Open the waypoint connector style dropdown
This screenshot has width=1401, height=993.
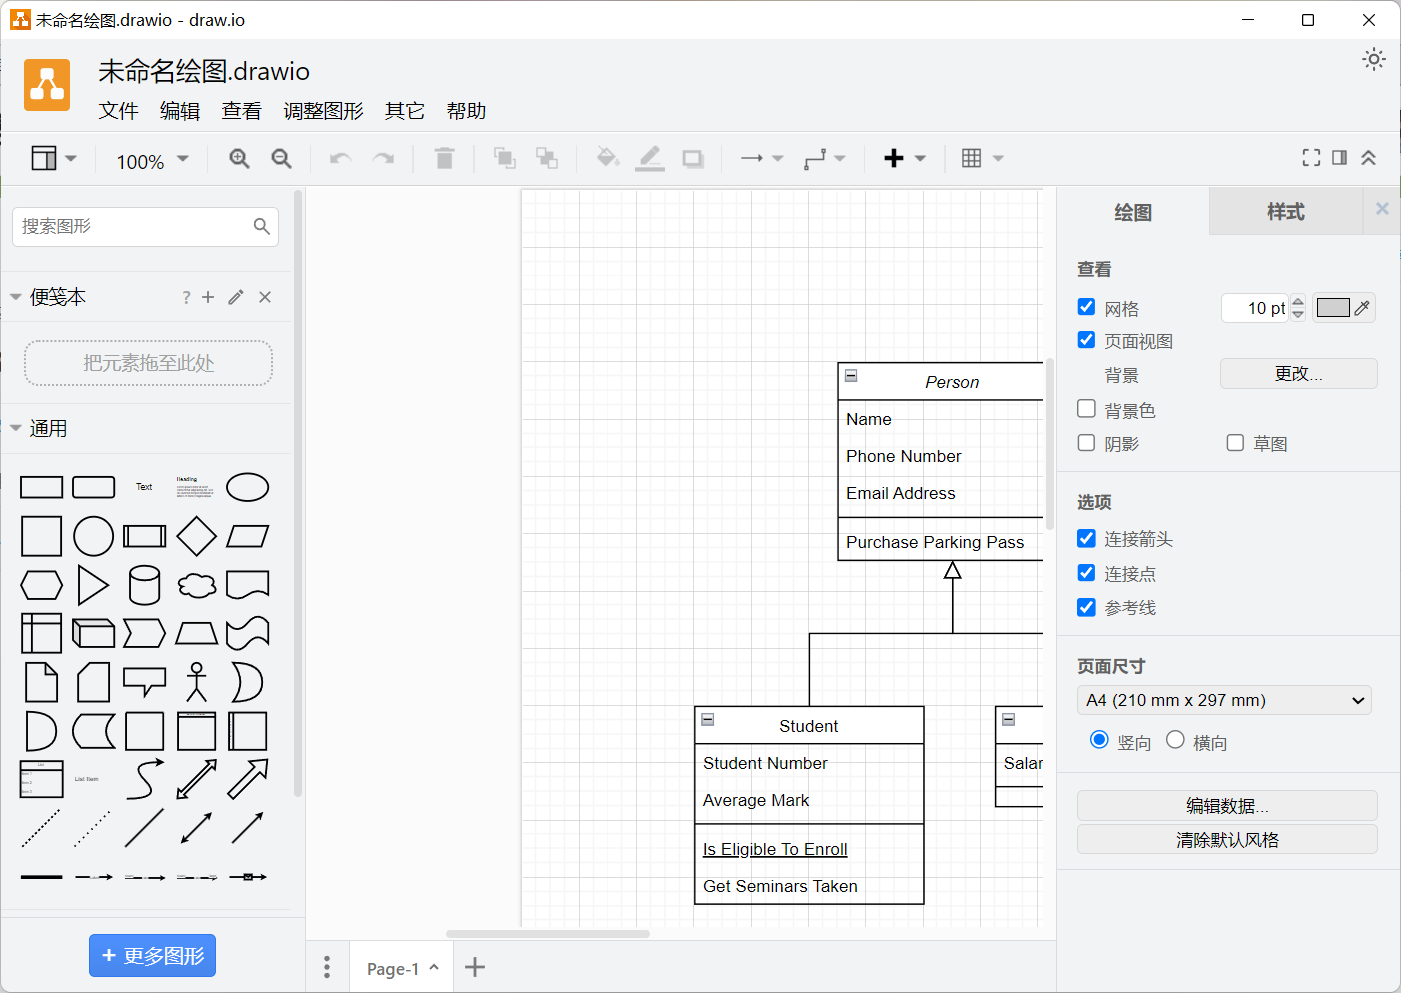(x=825, y=158)
